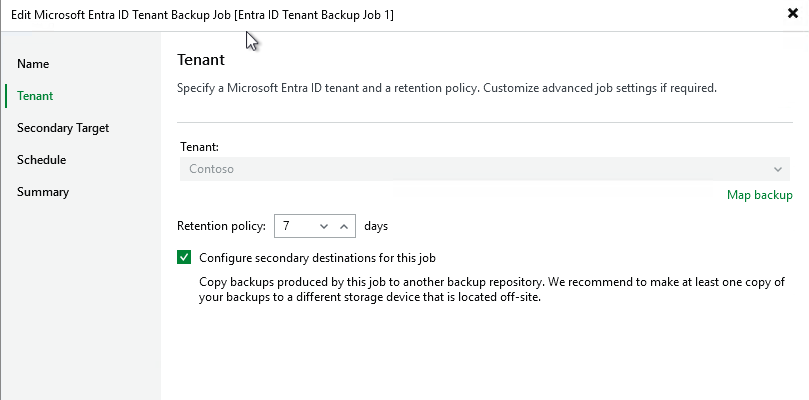The height and width of the screenshot is (400, 809).
Task: Jump to the Summary step
Action: (x=43, y=192)
